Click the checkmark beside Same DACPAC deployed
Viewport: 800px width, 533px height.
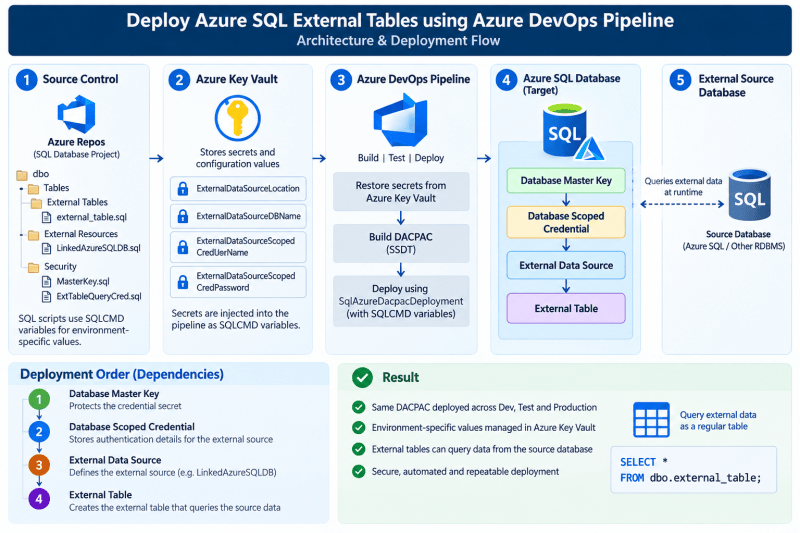pyautogui.click(x=359, y=407)
